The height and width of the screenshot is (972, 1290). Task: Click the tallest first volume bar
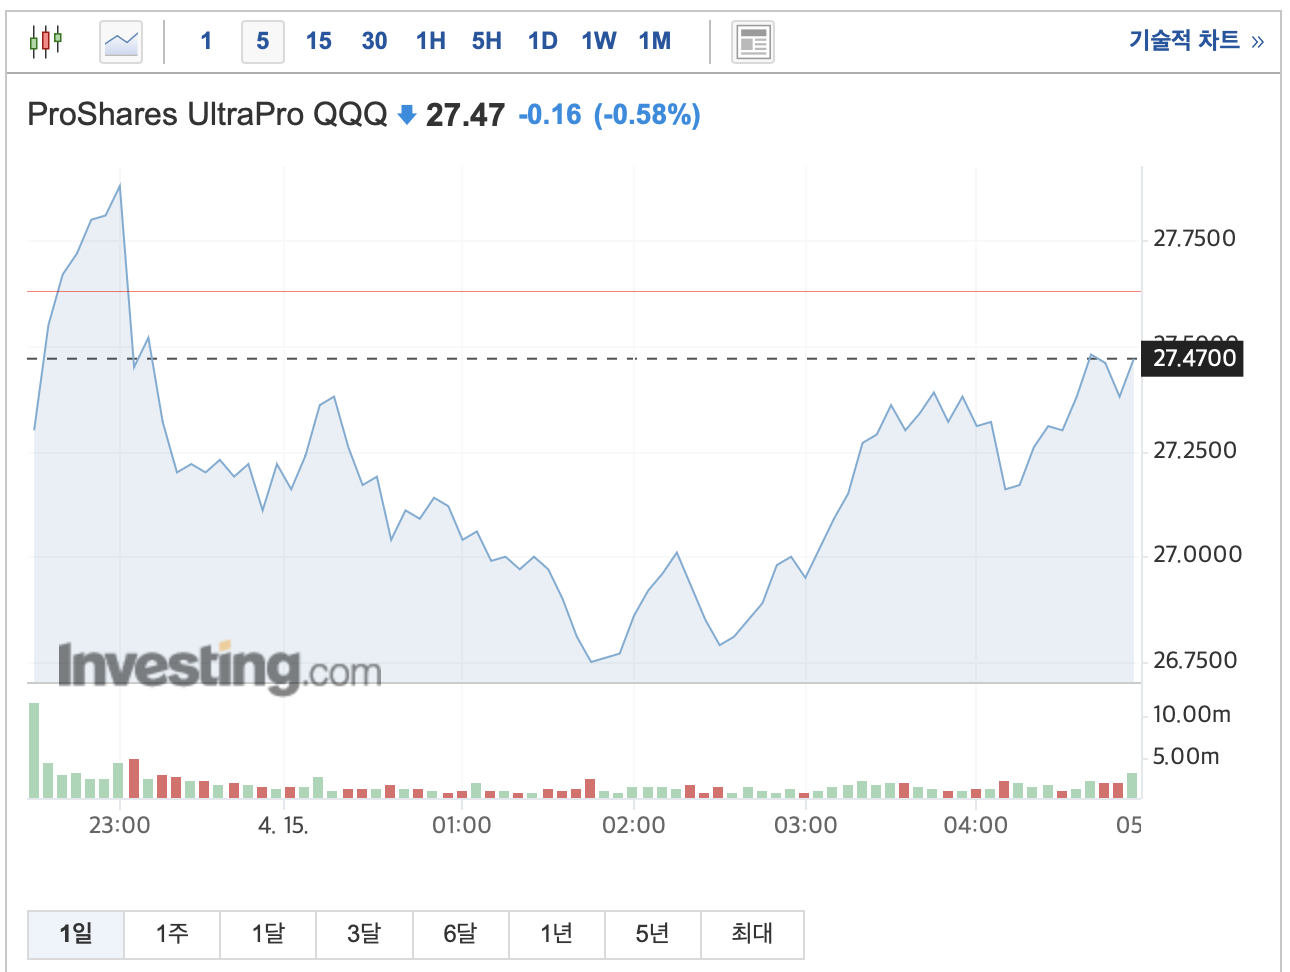[34, 751]
